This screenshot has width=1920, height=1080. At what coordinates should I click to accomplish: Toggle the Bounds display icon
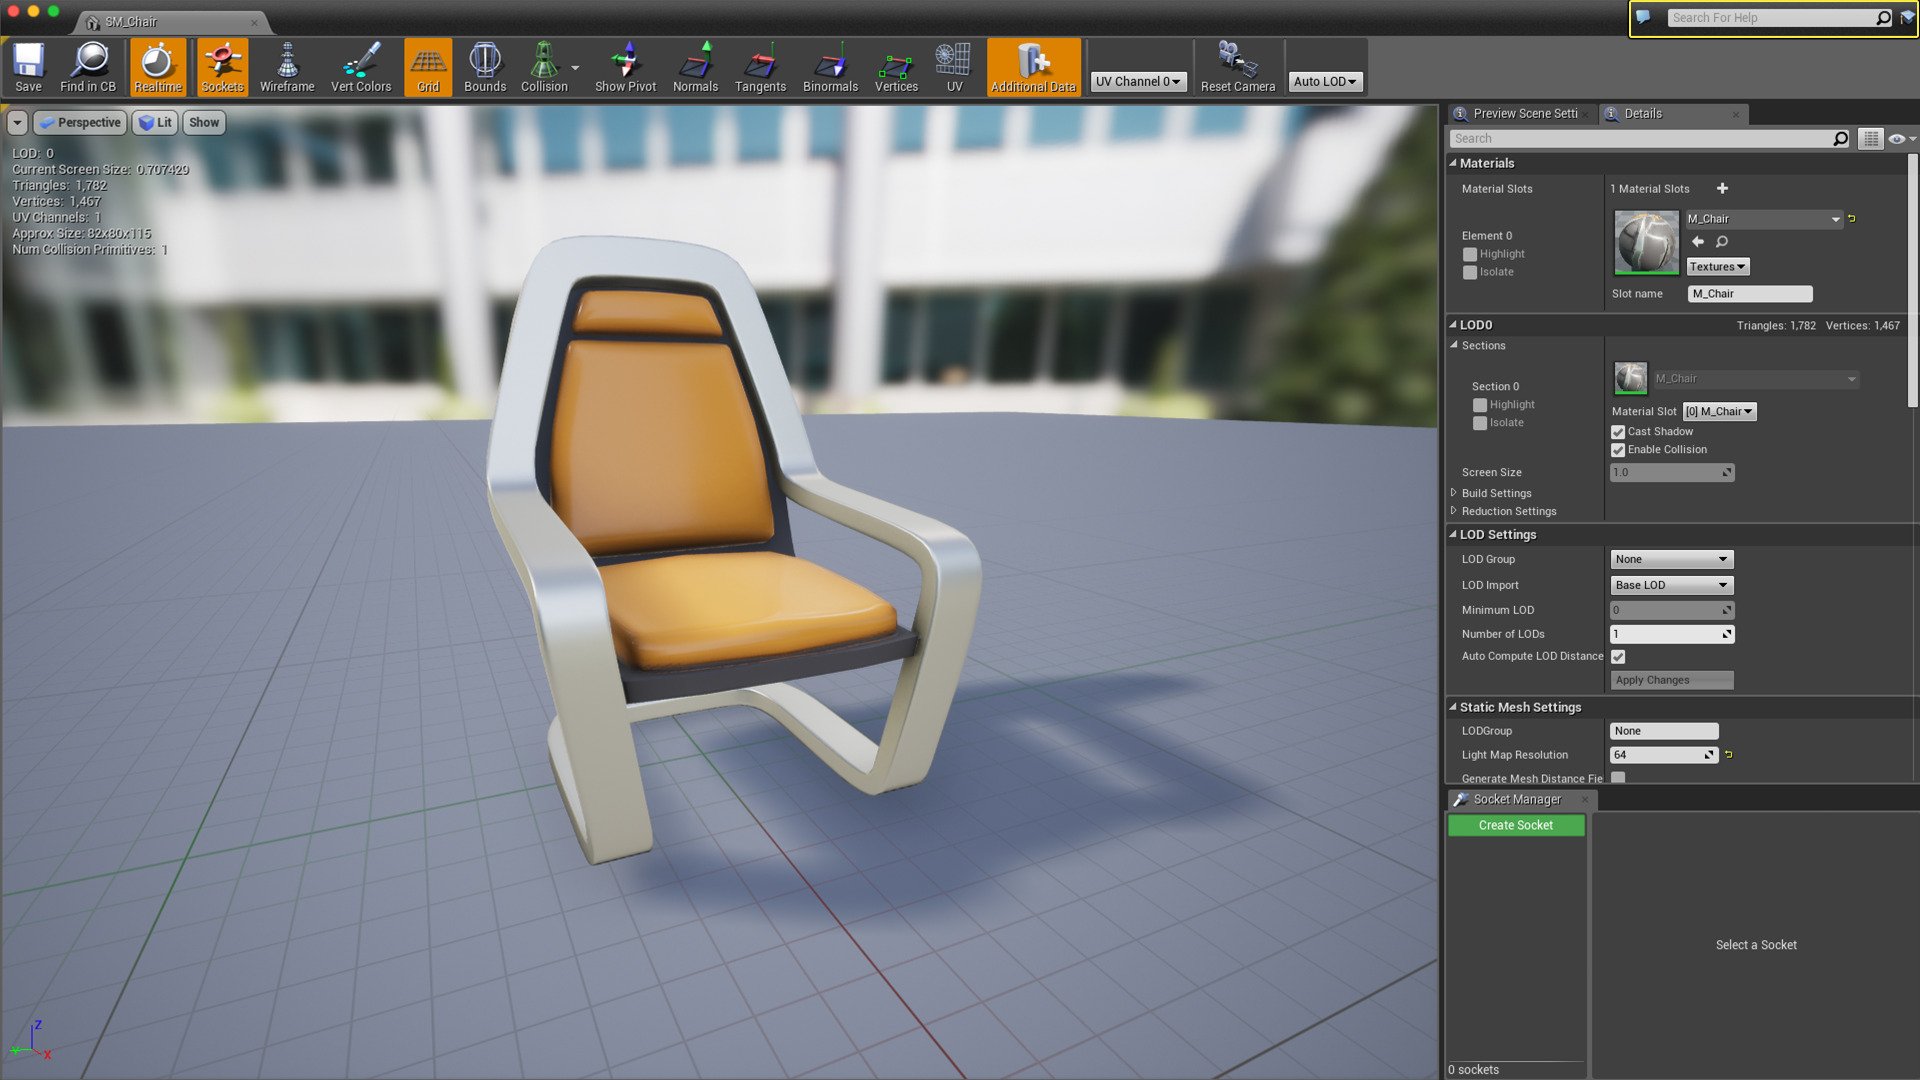point(485,67)
